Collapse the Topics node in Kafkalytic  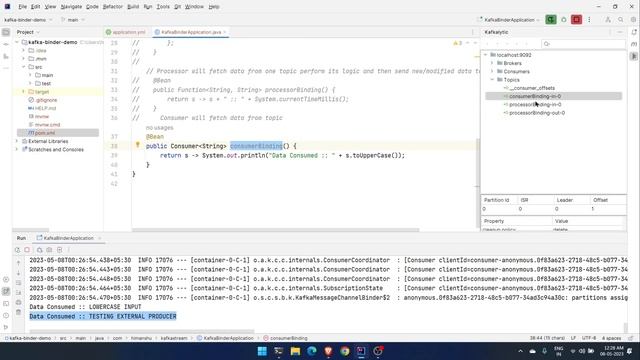click(492, 80)
